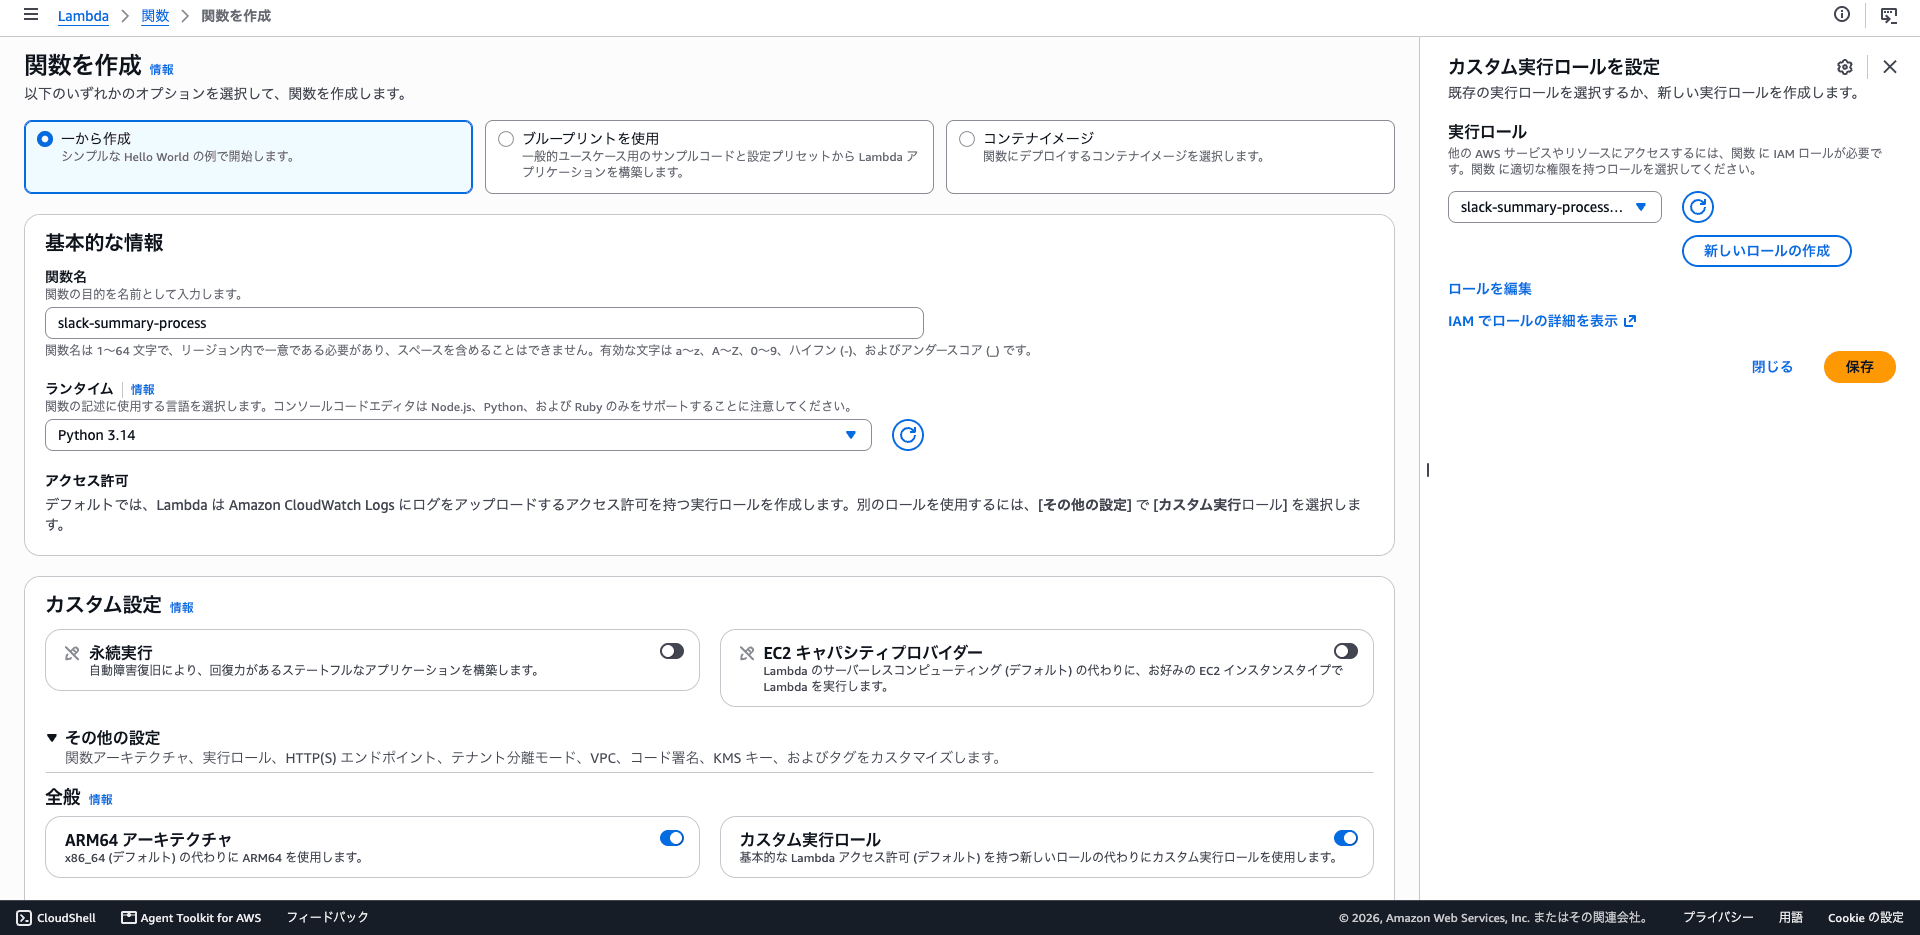Click the 基本的な情報 heading
This screenshot has width=1920, height=935.
coord(104,243)
